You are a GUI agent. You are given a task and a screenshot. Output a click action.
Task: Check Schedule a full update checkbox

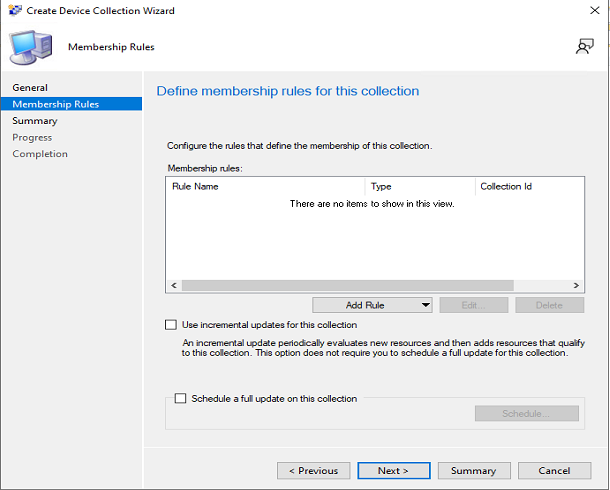(x=181, y=398)
